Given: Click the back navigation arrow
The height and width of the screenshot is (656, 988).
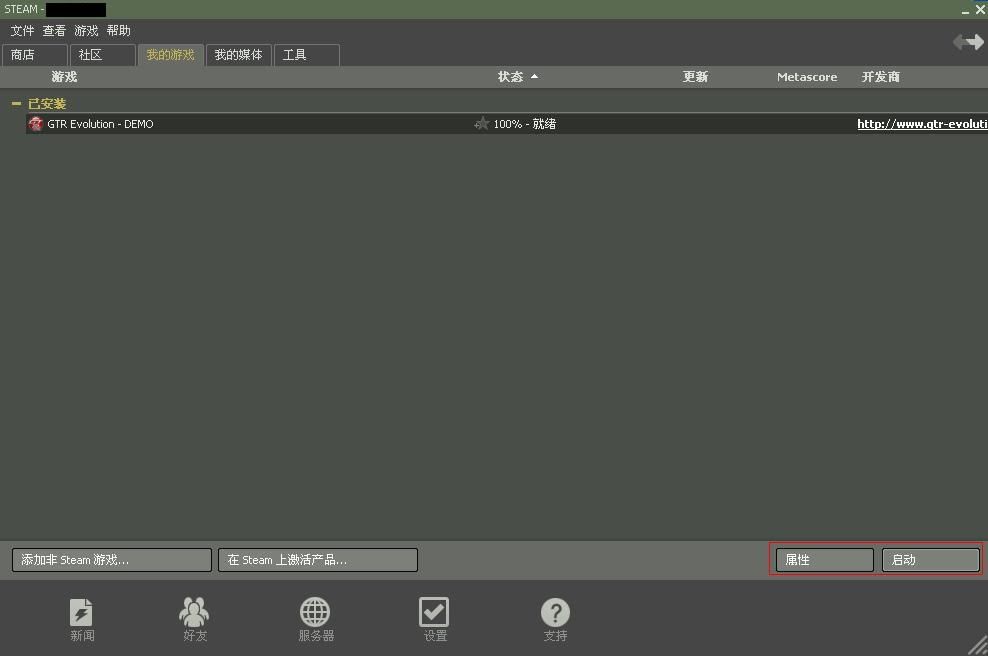Looking at the screenshot, I should coord(959,42).
